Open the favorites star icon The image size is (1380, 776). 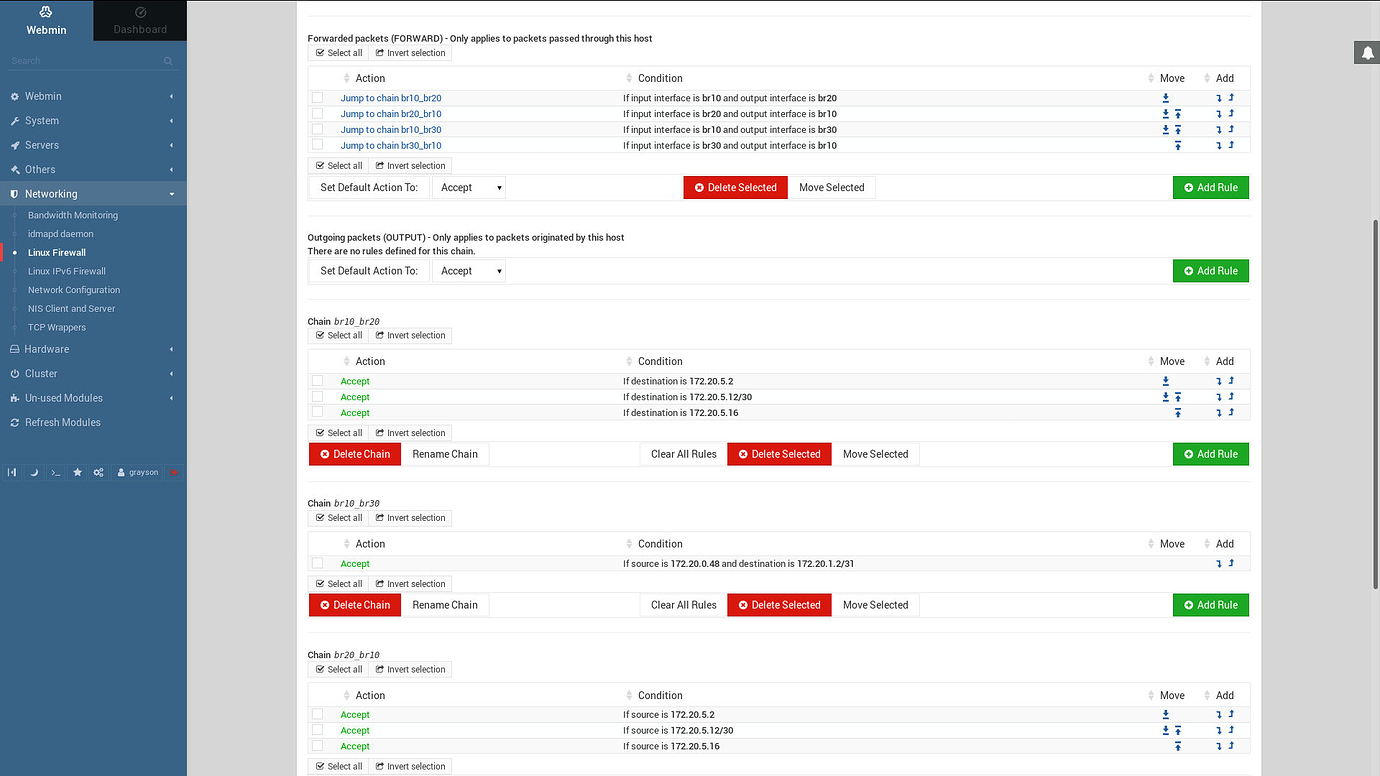[77, 472]
